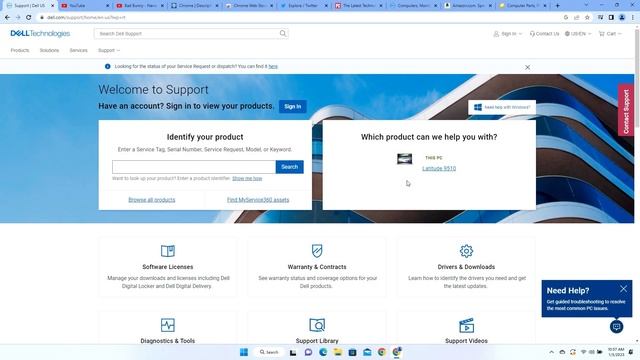
Task: Click the 'here' link in notification
Action: pyautogui.click(x=273, y=67)
